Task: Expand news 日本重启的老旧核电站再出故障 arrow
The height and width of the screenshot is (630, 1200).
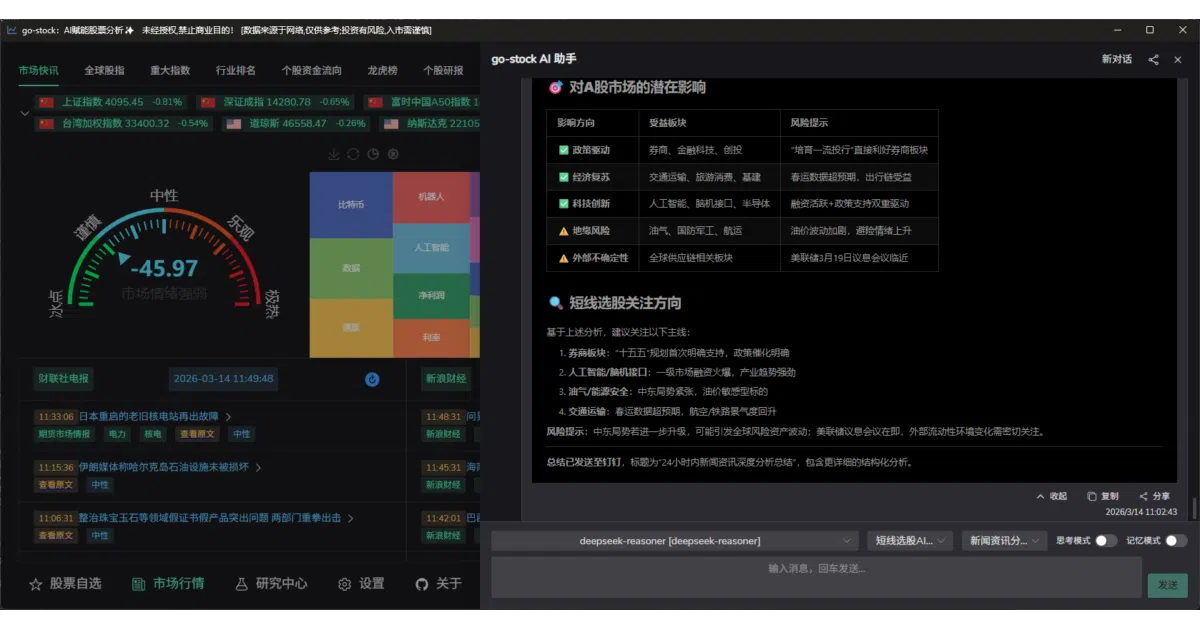Action: point(228,417)
